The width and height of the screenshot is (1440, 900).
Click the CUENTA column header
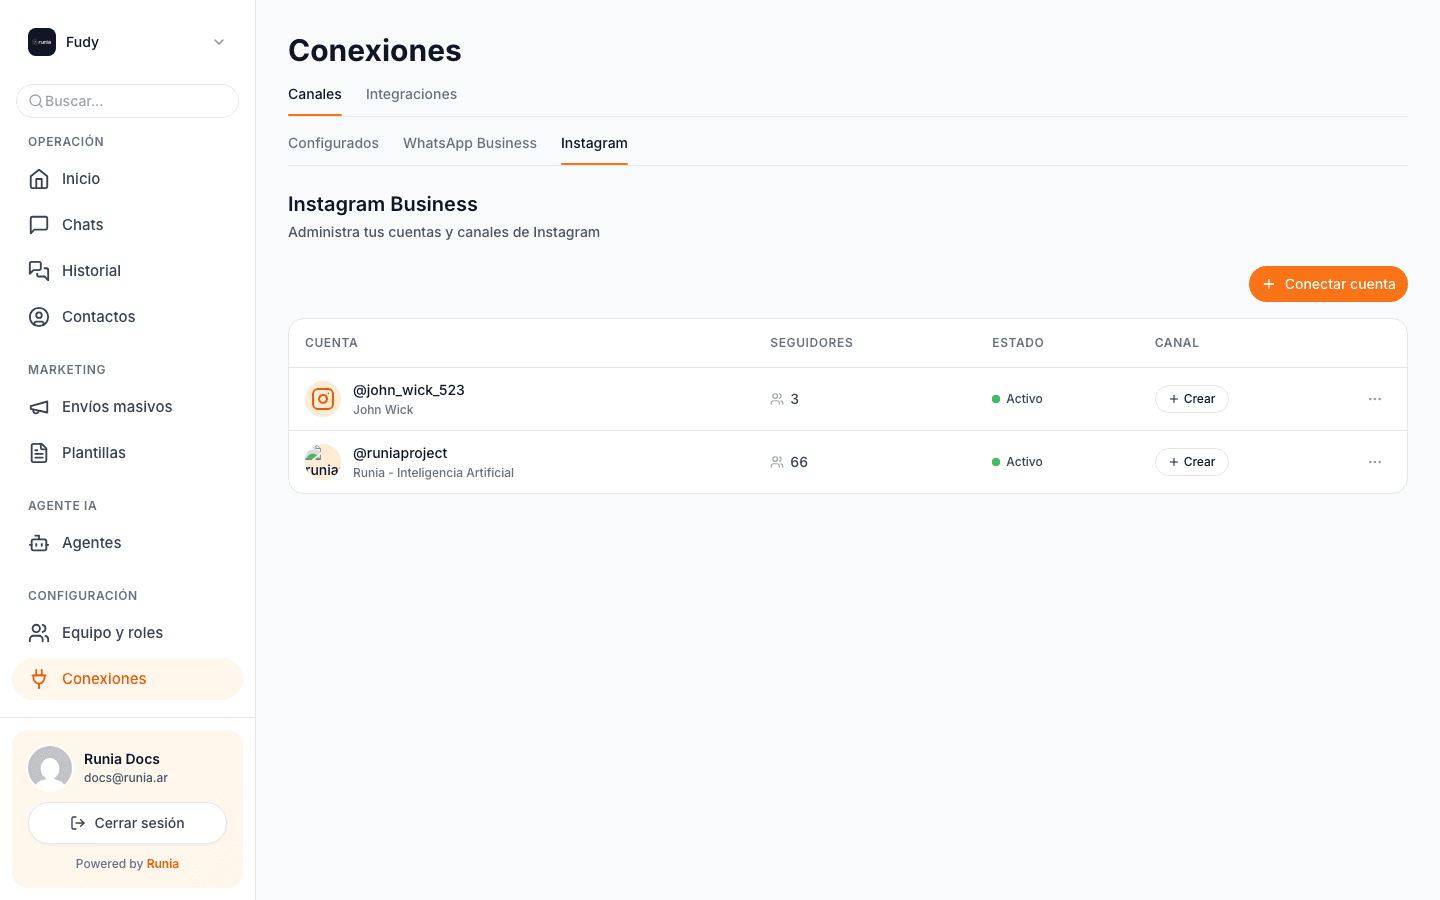(331, 343)
